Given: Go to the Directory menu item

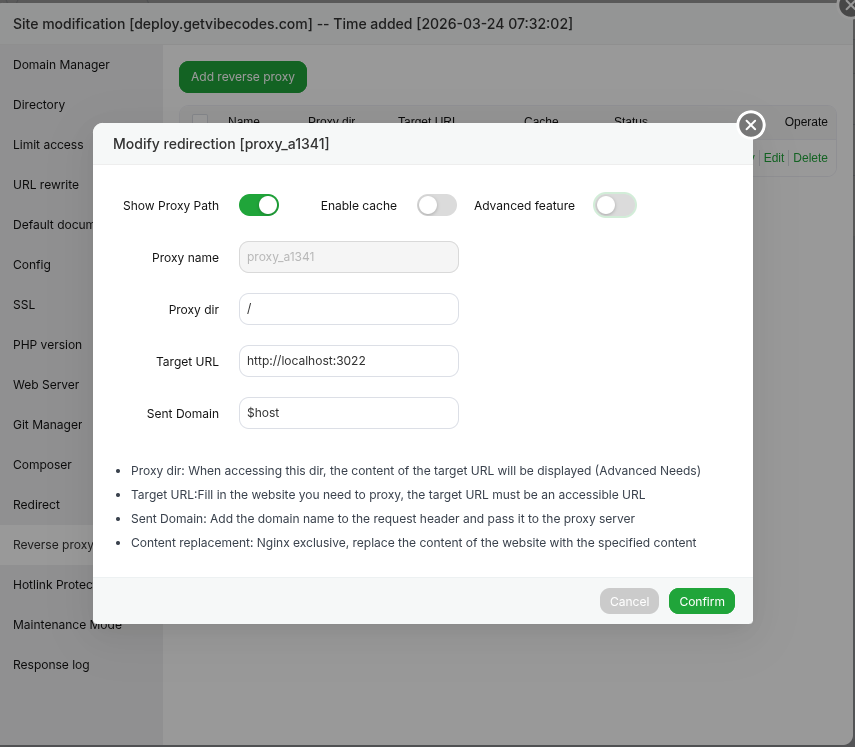Looking at the screenshot, I should [x=39, y=105].
